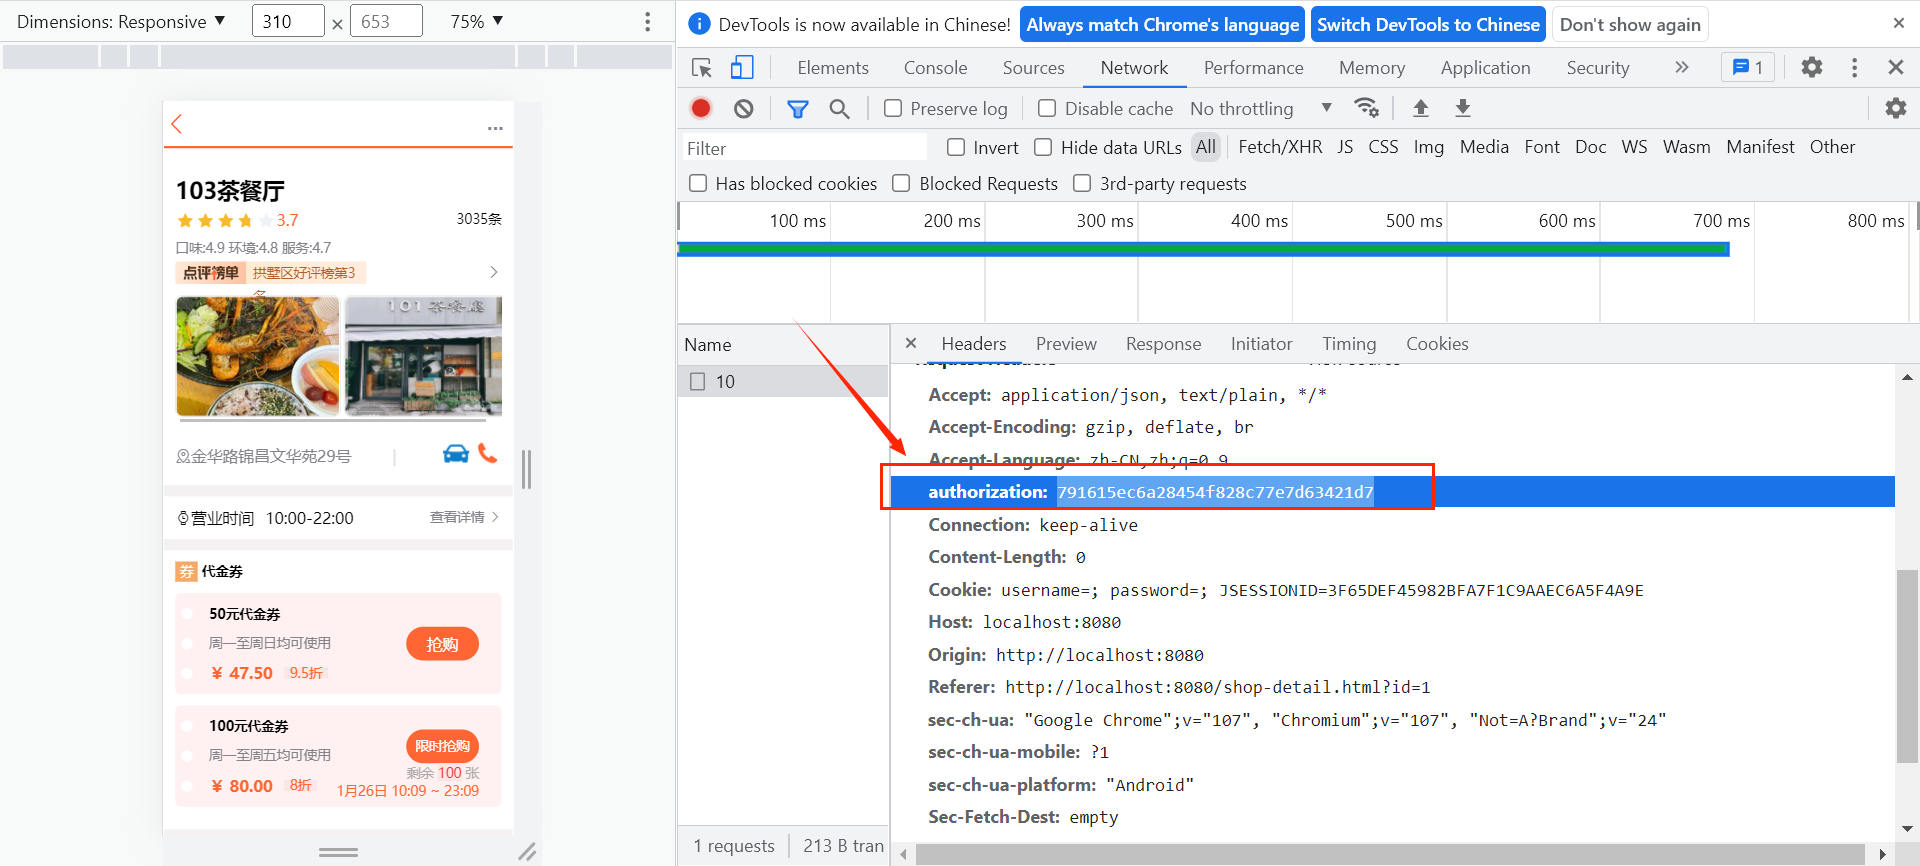Open the request Initiator tab
The image size is (1920, 866).
click(x=1261, y=343)
